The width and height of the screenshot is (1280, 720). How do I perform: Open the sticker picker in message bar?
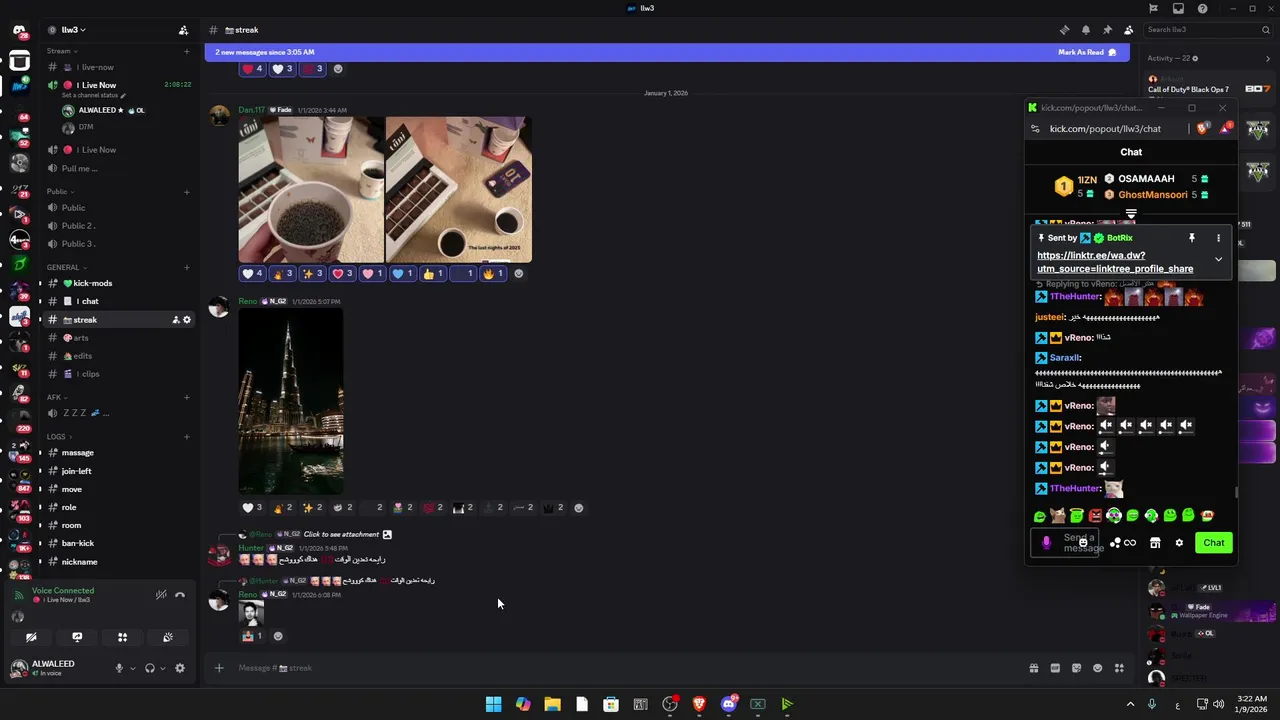click(1076, 668)
